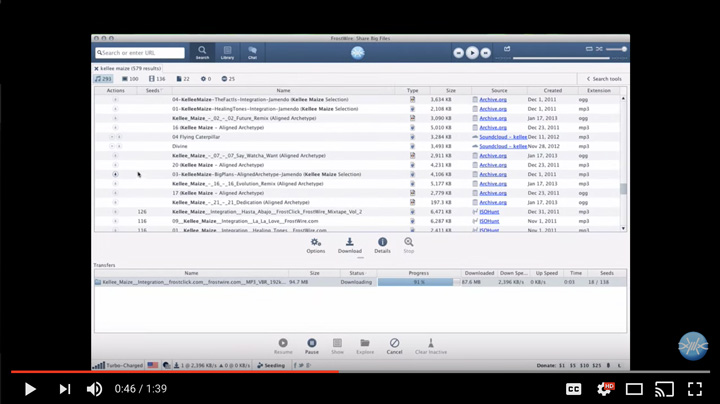
Task: Adjust the FrostWire volume slider
Action: 616,49
